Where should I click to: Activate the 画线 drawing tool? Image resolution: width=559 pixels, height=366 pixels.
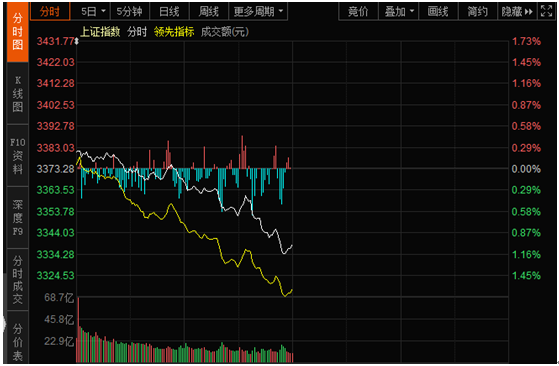438,12
